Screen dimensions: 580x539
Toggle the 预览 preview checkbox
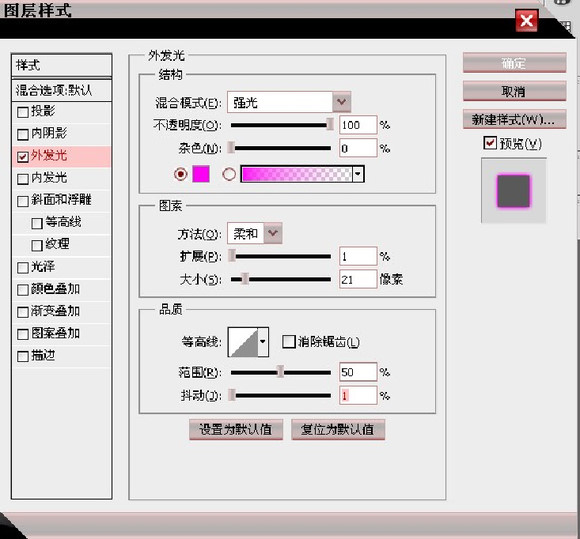[x=490, y=143]
